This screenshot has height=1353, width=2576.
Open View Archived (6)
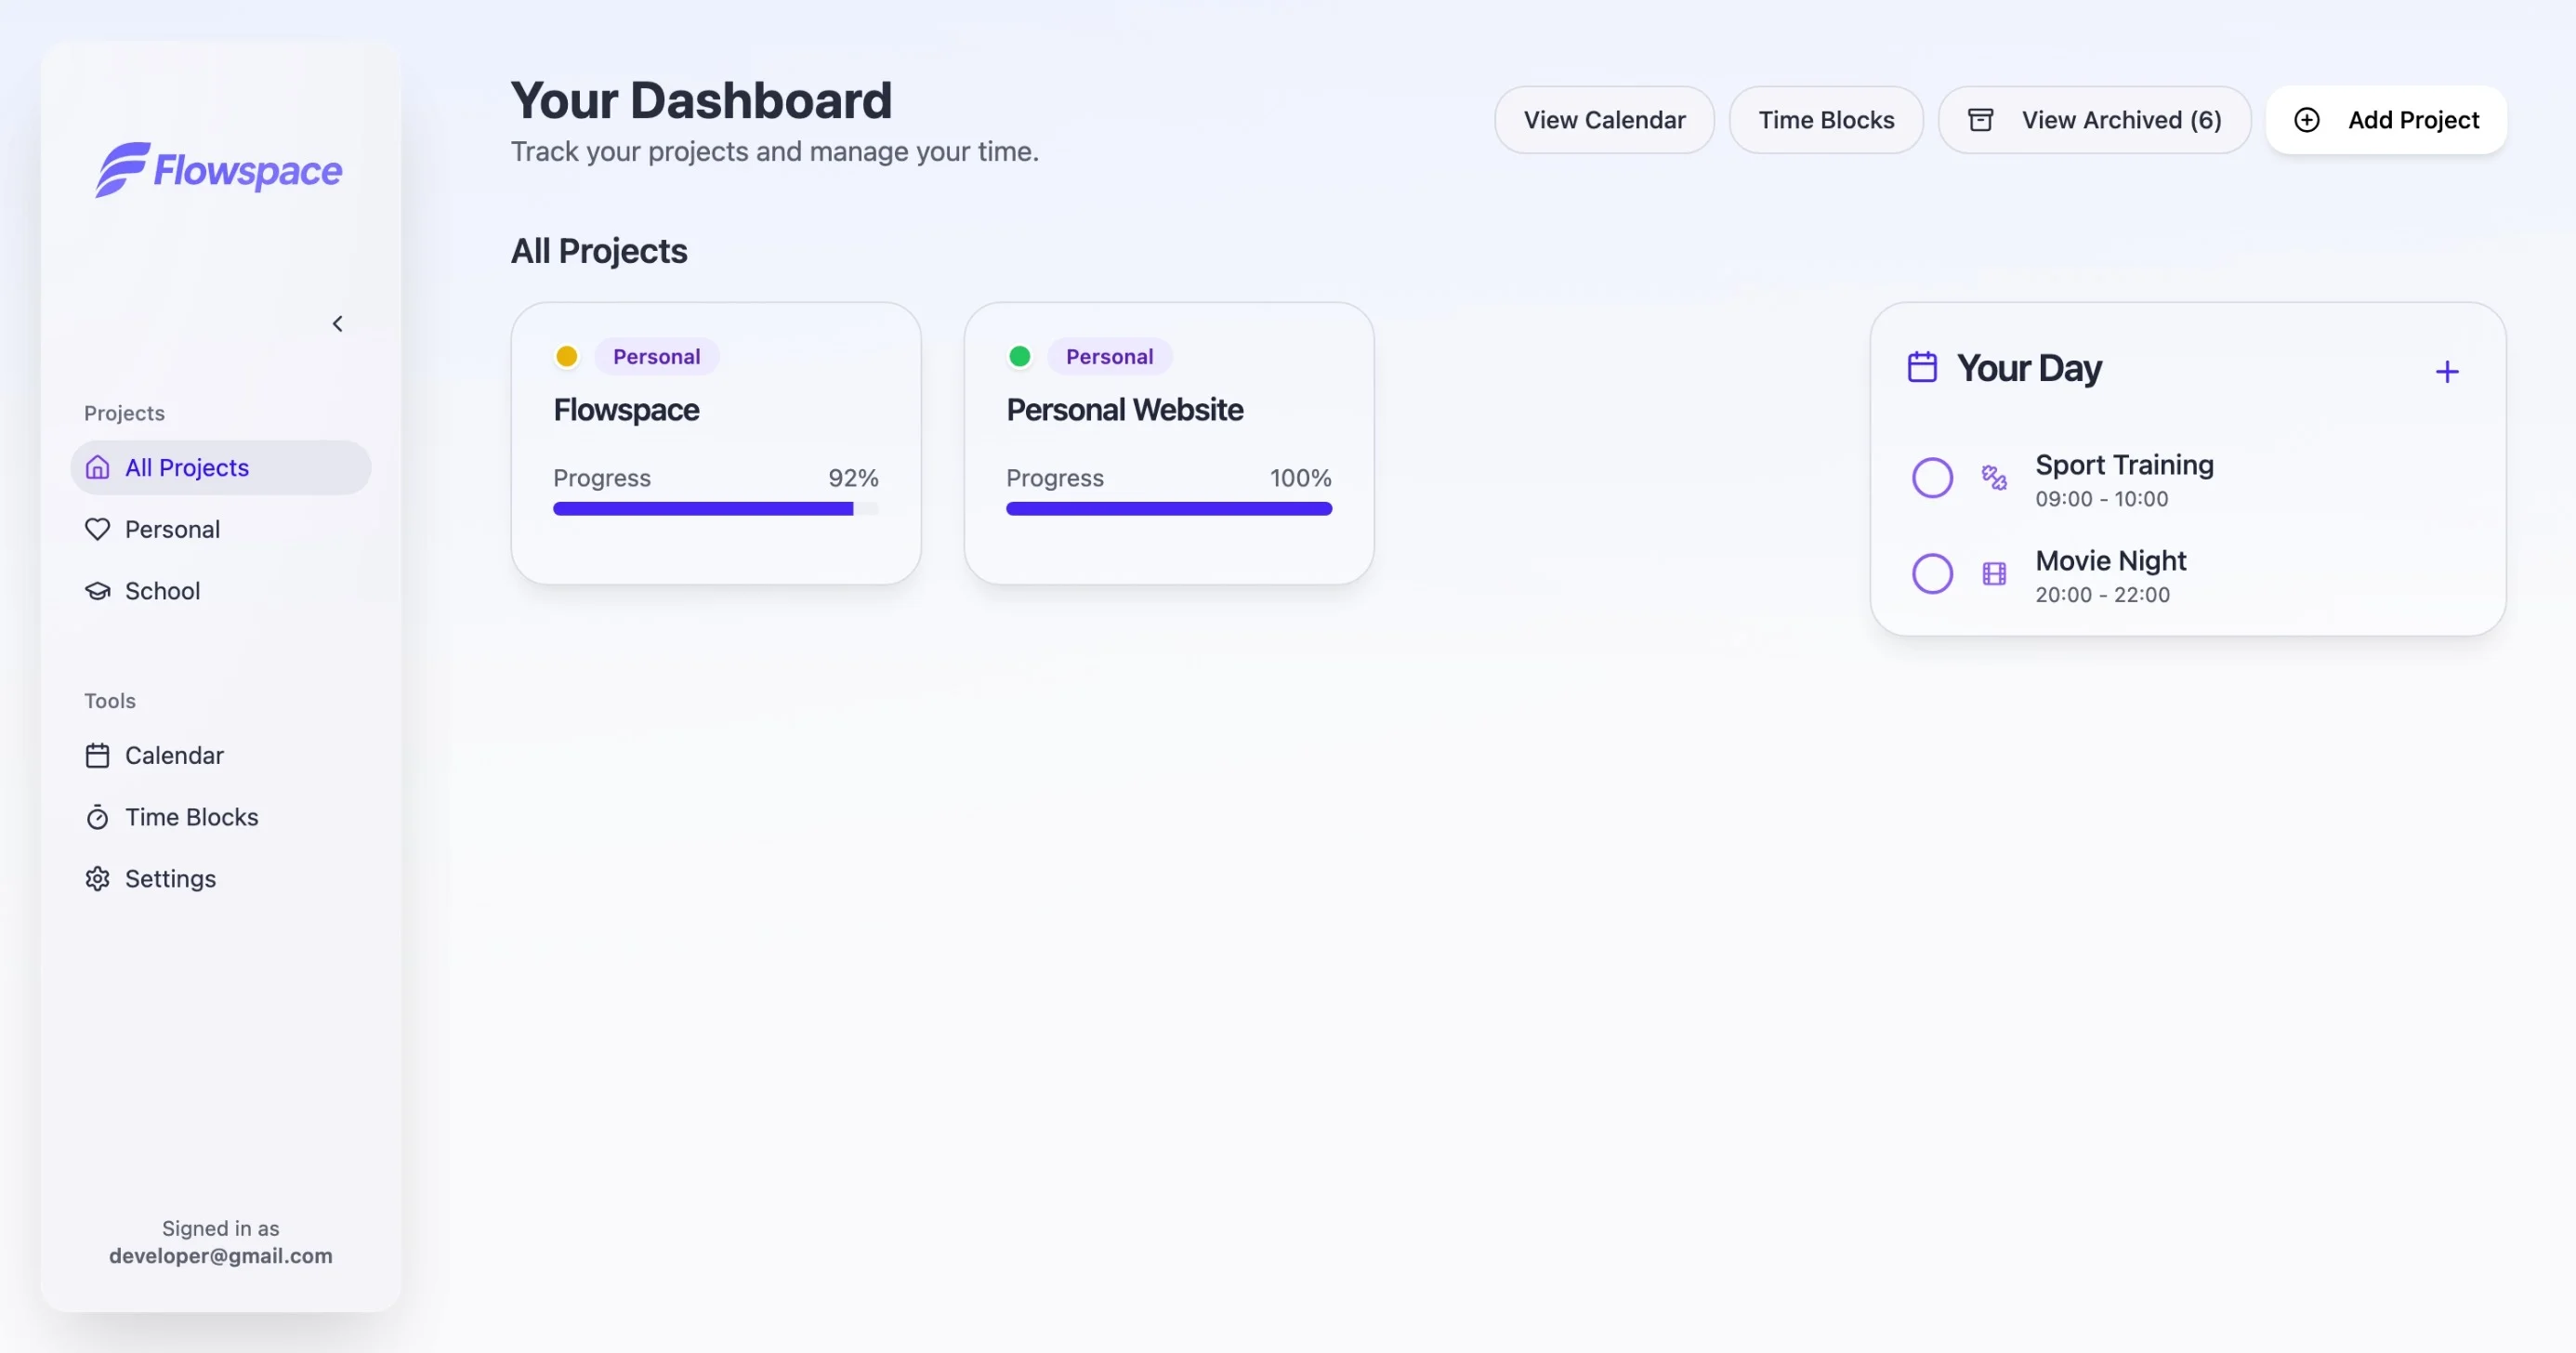2095,119
